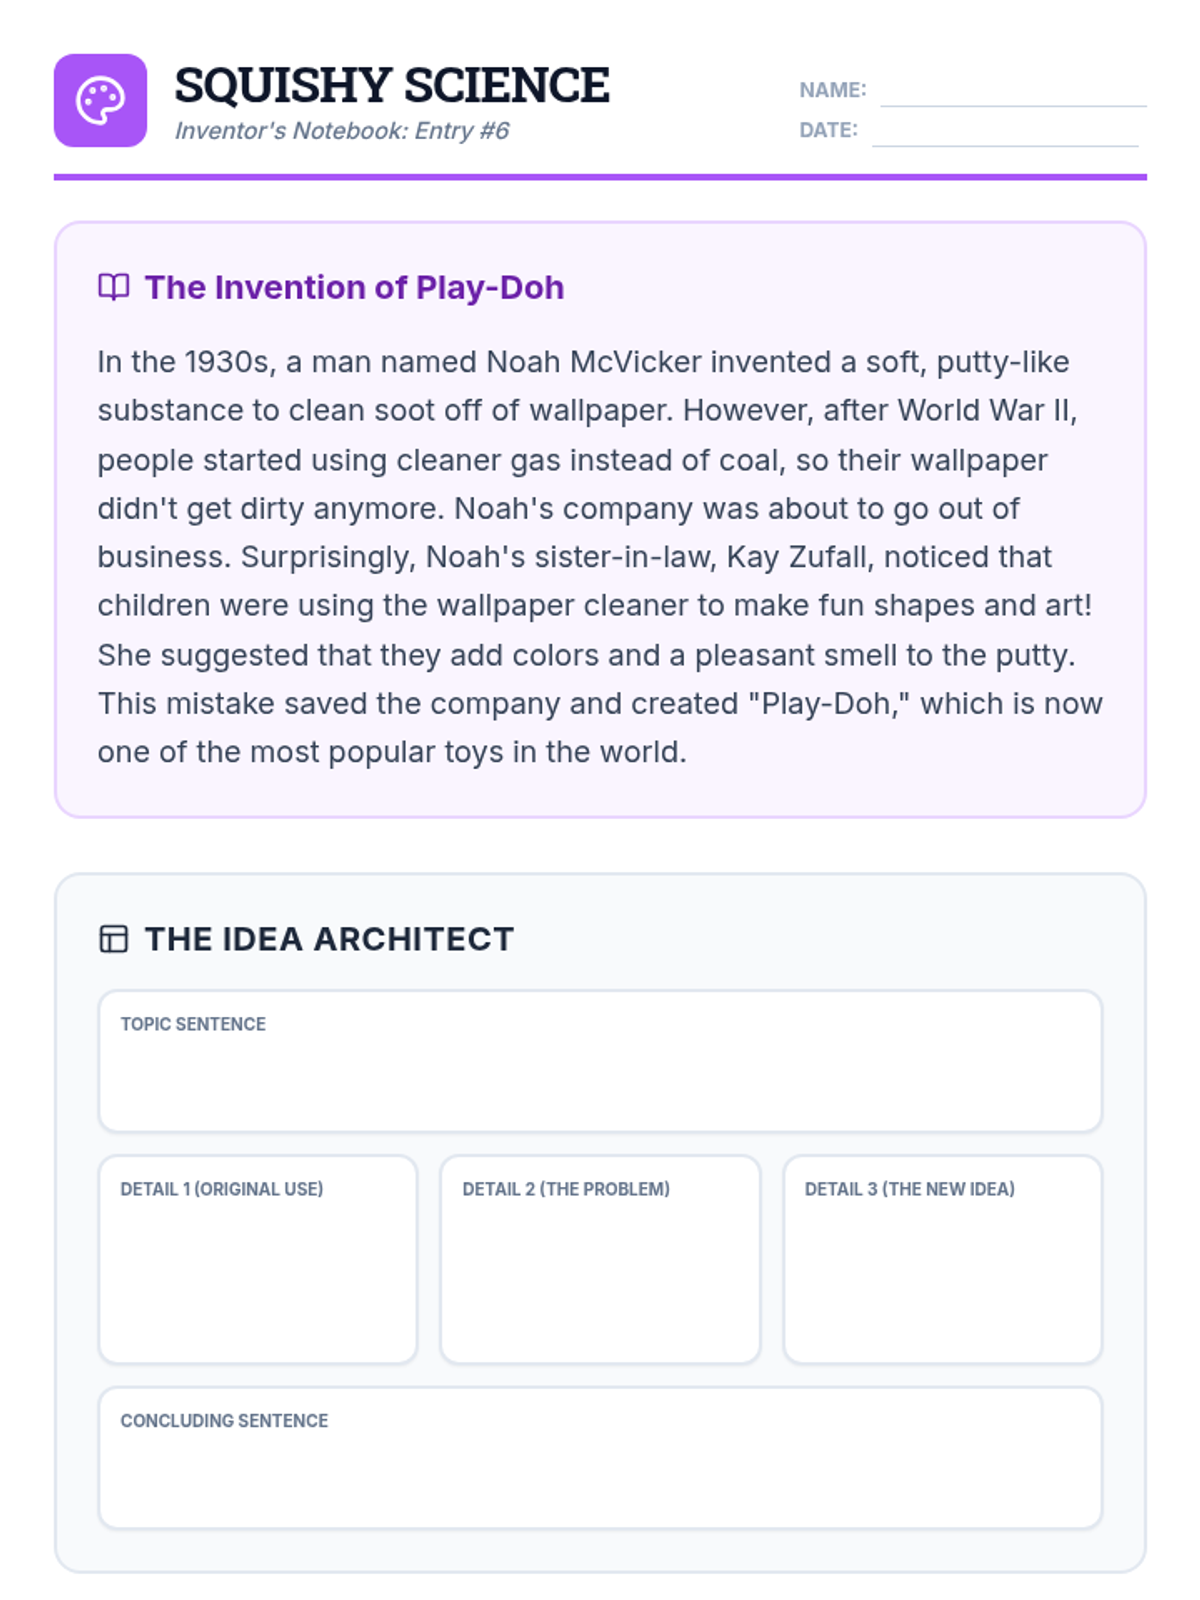Click the Topic Sentence label

tap(193, 1024)
